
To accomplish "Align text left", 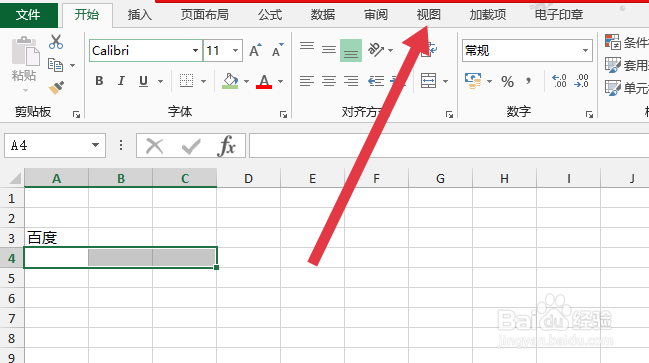I will (x=307, y=81).
